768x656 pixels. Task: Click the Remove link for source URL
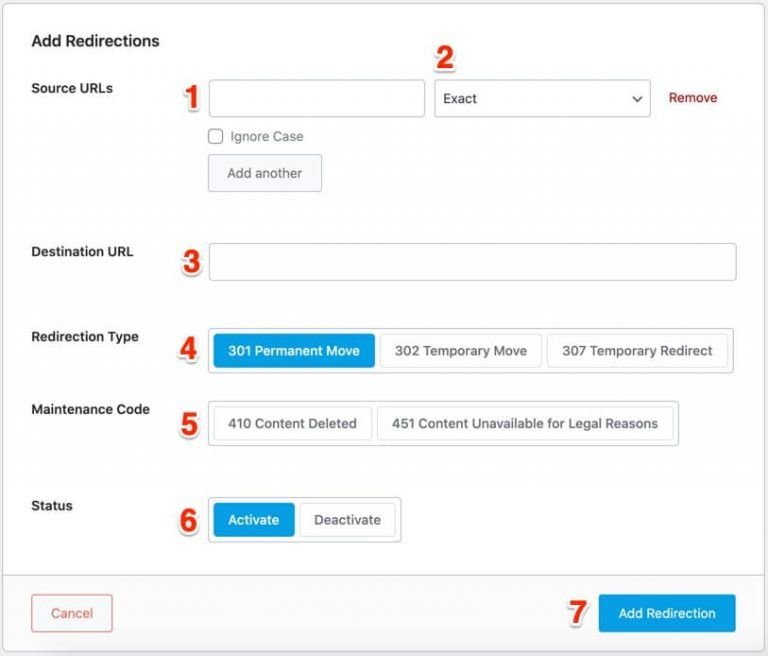coord(693,98)
